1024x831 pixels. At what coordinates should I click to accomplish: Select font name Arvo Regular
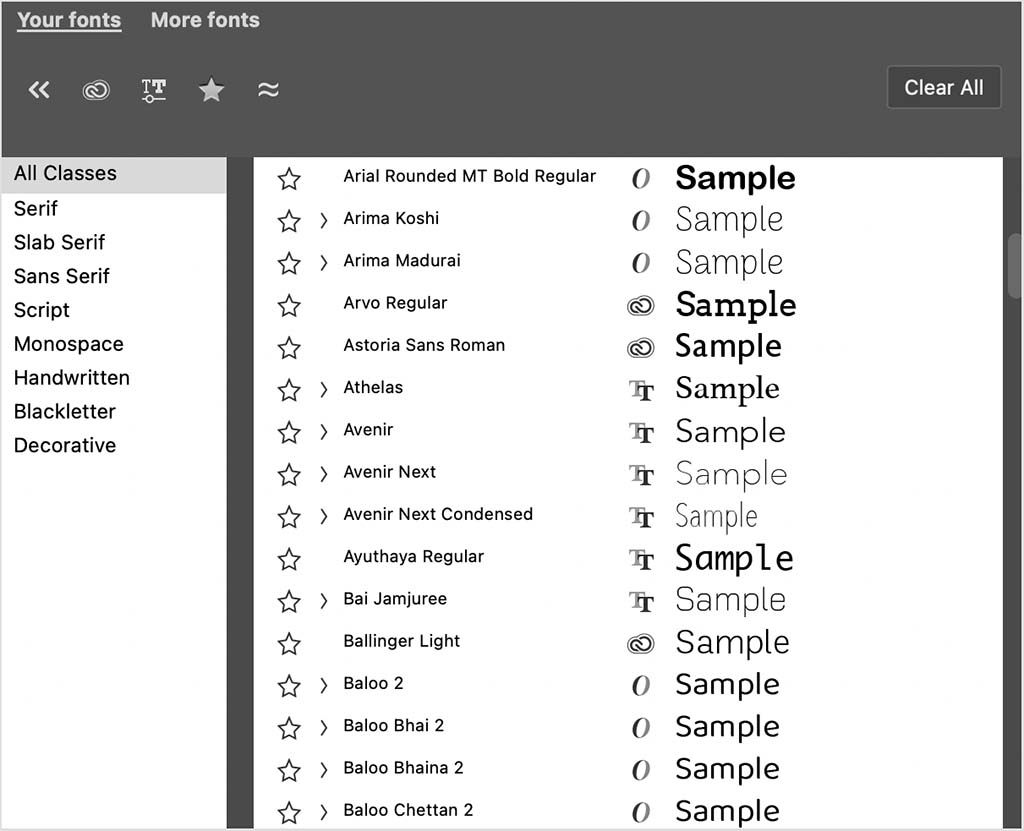395,303
